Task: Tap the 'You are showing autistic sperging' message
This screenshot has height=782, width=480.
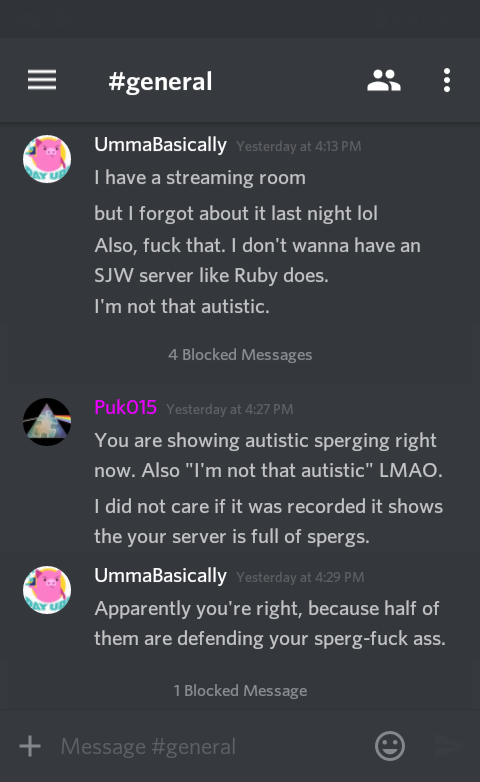Action: [x=268, y=455]
